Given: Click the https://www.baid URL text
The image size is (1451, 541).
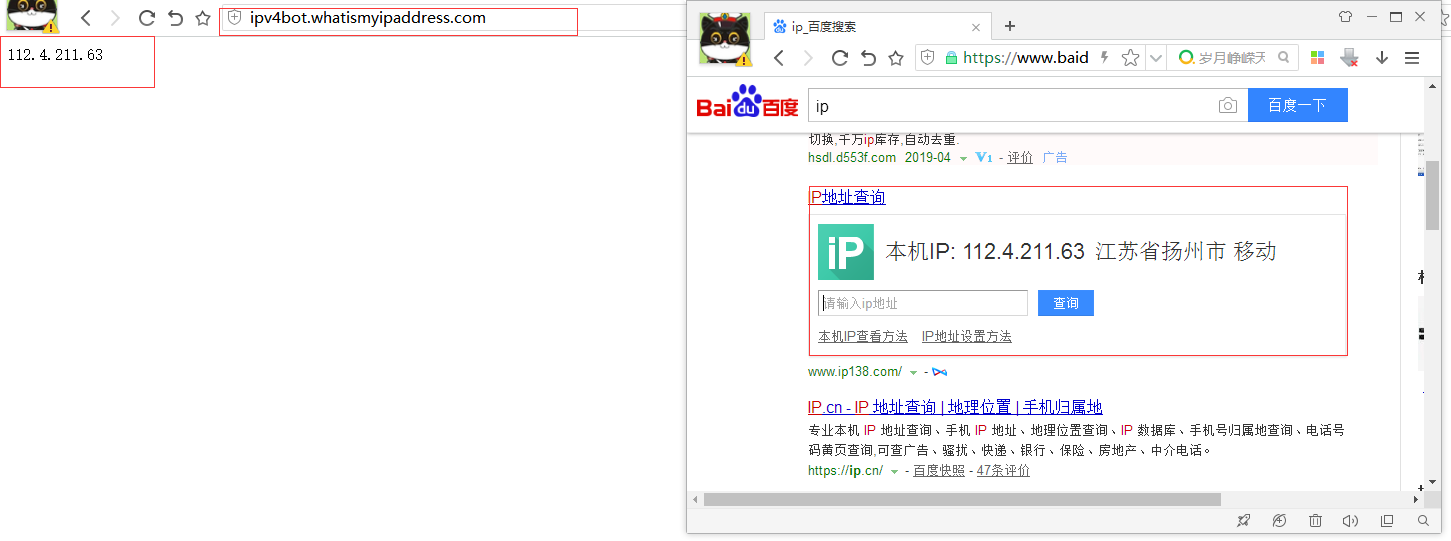Looking at the screenshot, I should pos(1025,58).
